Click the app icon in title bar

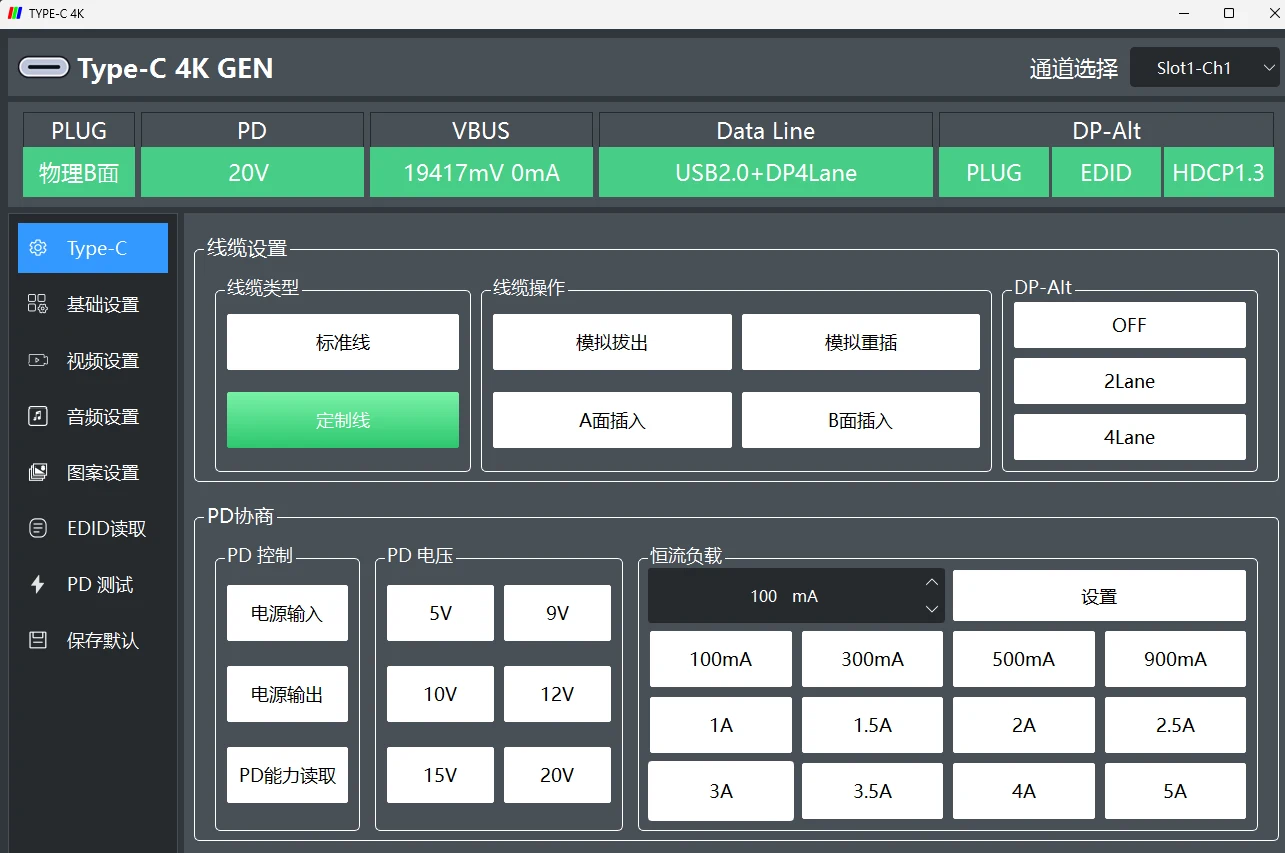(x=13, y=13)
